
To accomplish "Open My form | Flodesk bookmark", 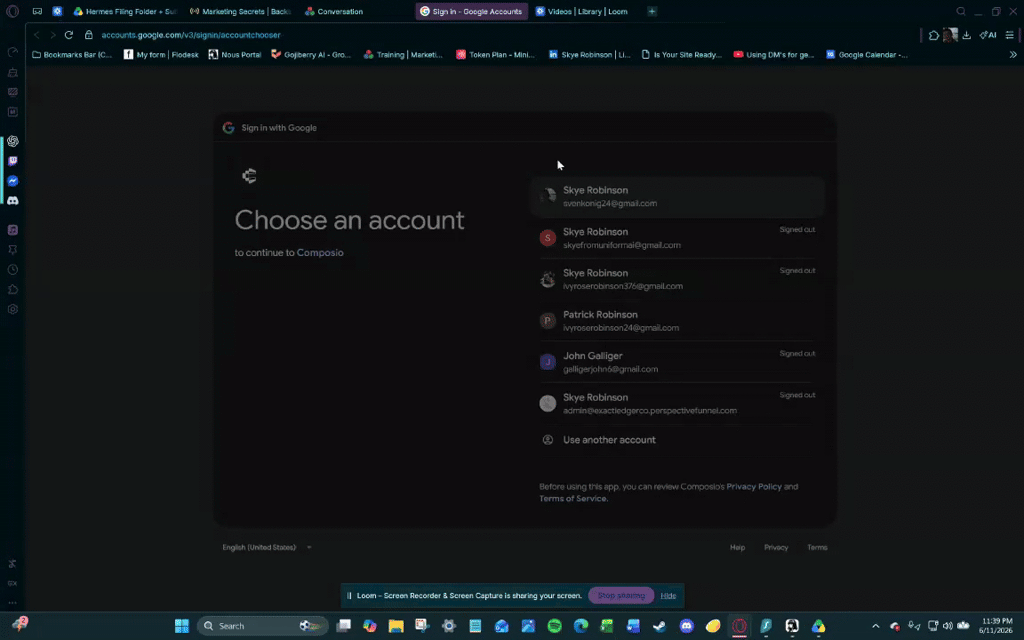I will pos(161,55).
